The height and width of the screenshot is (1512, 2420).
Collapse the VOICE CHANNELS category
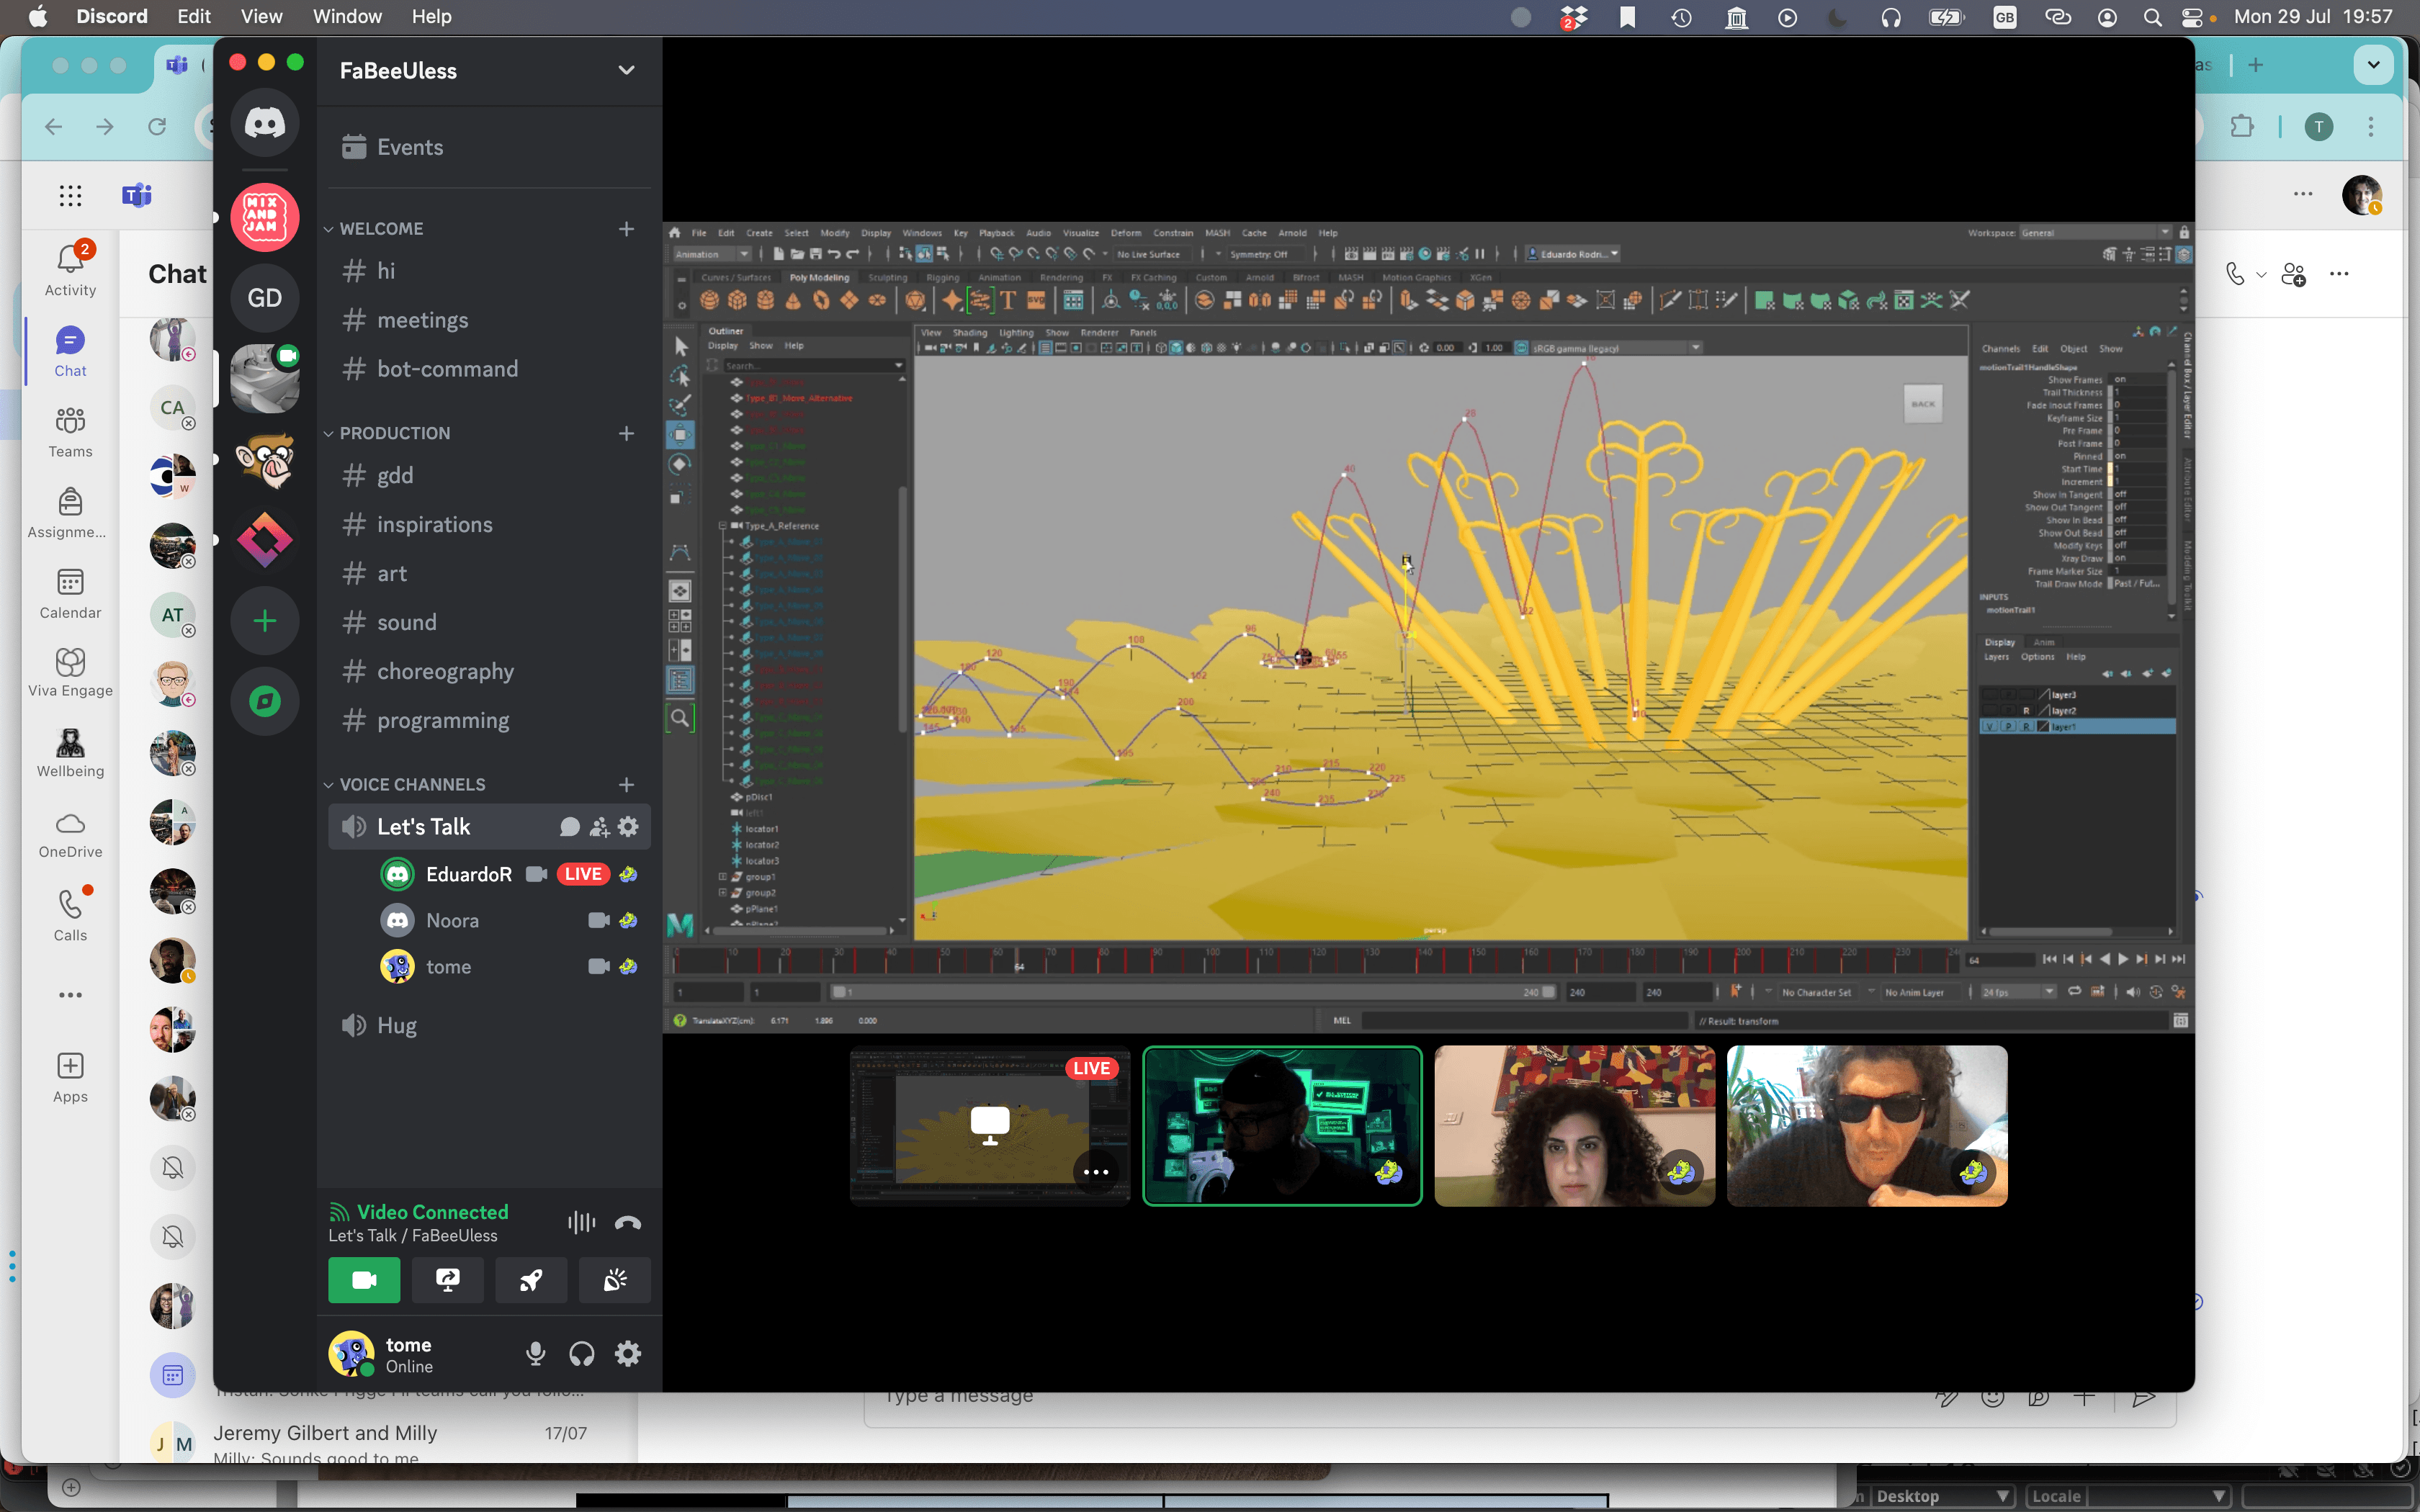(x=411, y=784)
